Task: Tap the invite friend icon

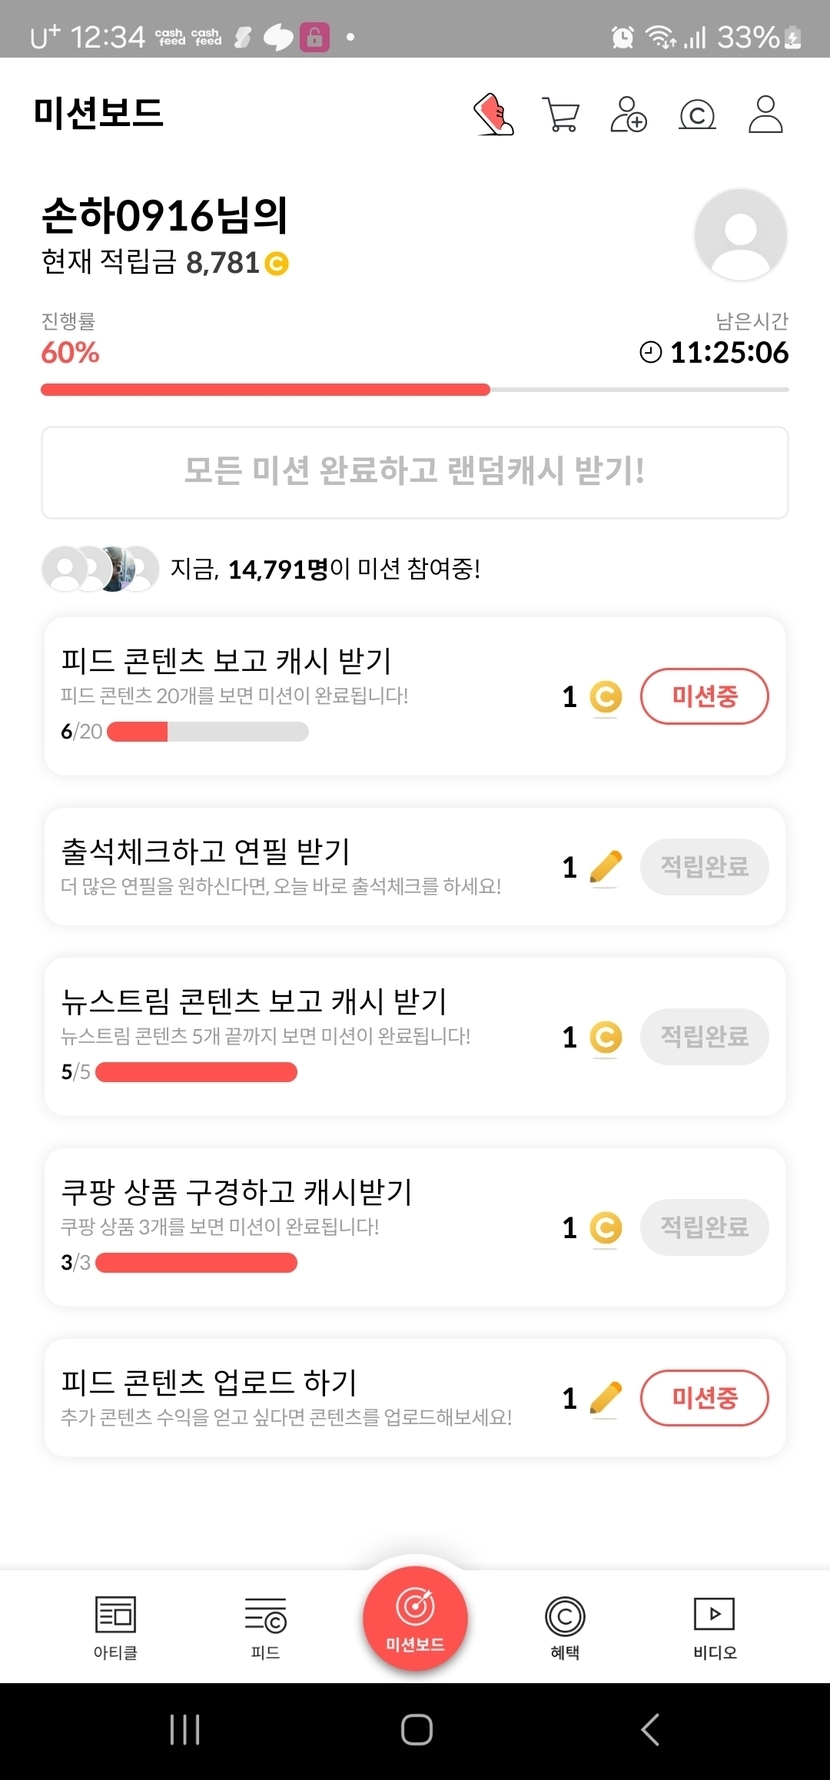Action: tap(628, 115)
